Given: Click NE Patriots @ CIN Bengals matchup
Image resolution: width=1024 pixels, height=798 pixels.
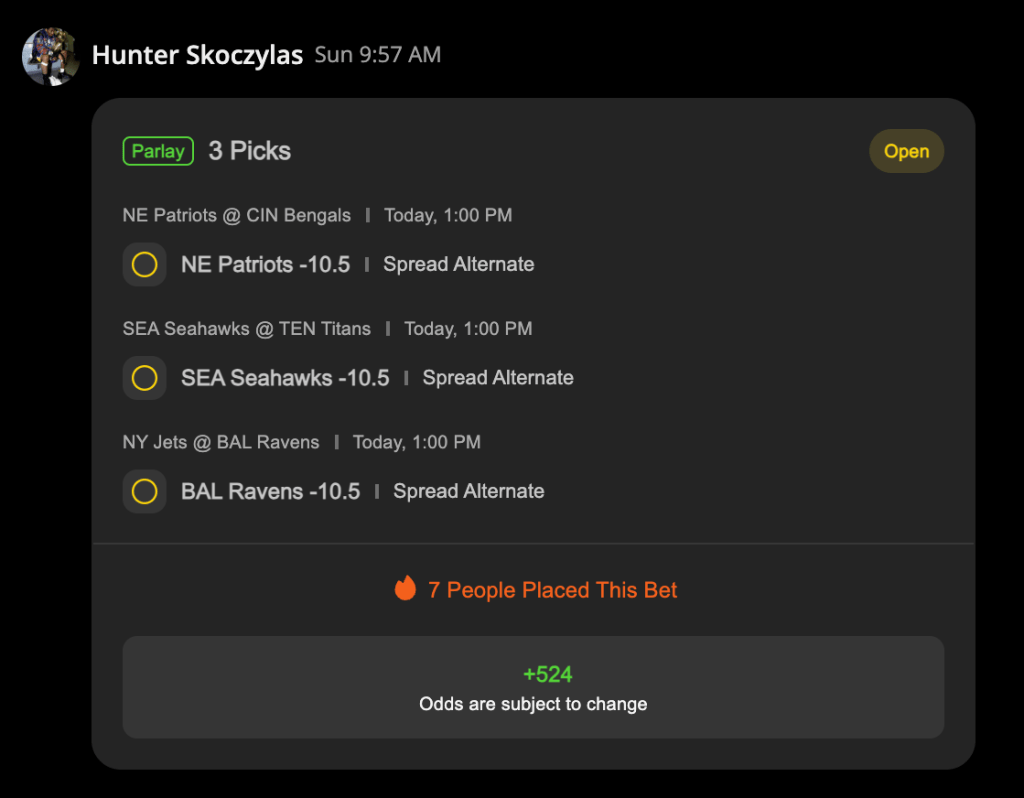Looking at the screenshot, I should pos(237,215).
